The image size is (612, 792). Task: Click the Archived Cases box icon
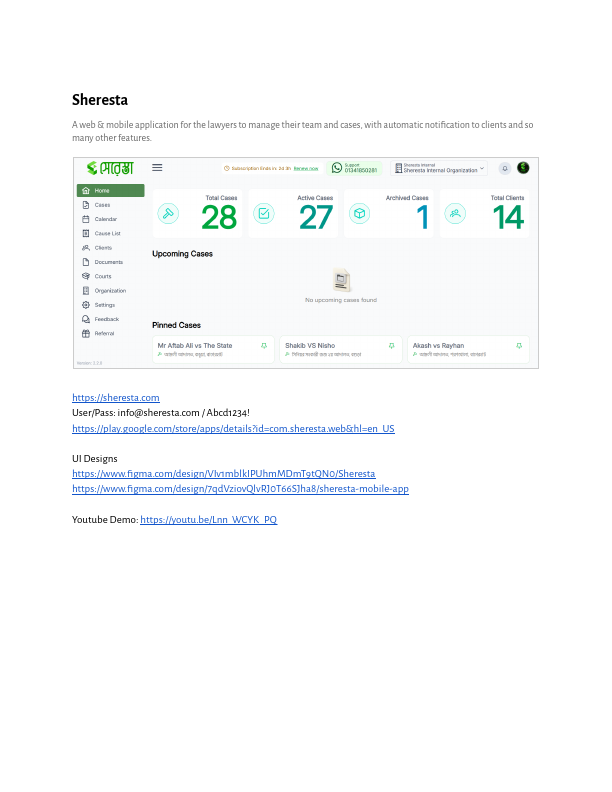click(360, 214)
